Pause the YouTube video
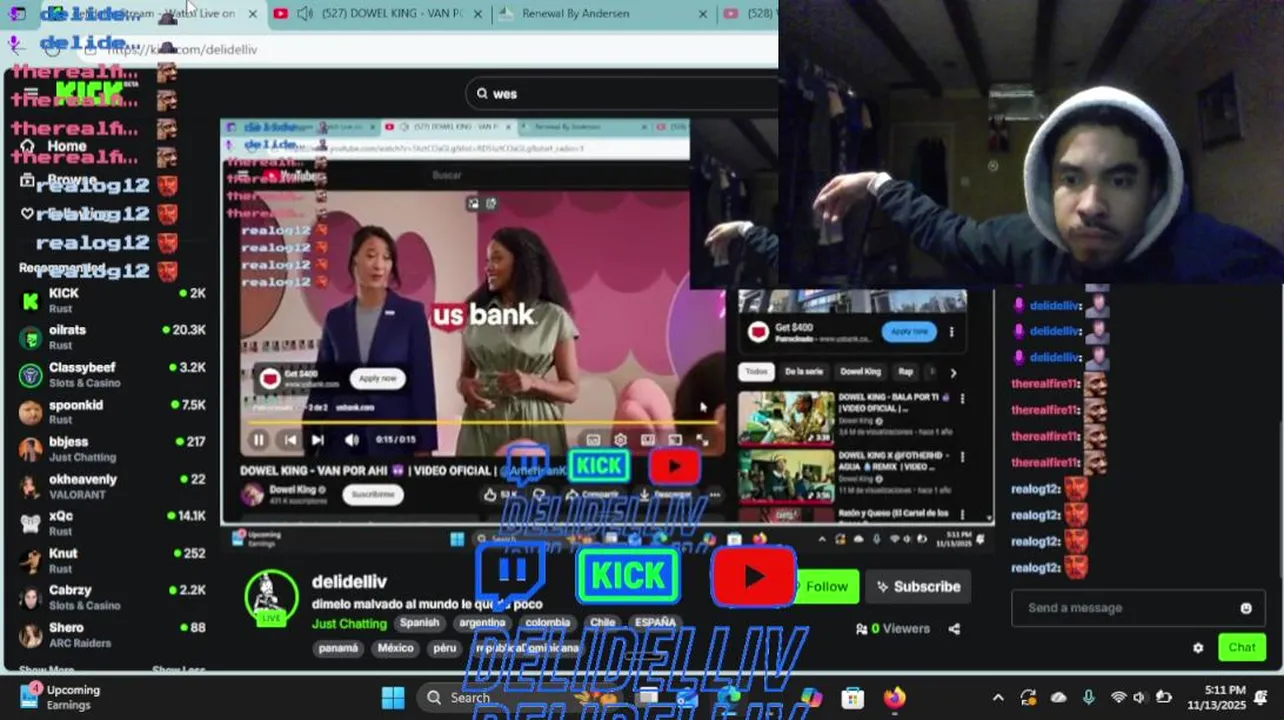The width and height of the screenshot is (1284, 720). coord(258,440)
